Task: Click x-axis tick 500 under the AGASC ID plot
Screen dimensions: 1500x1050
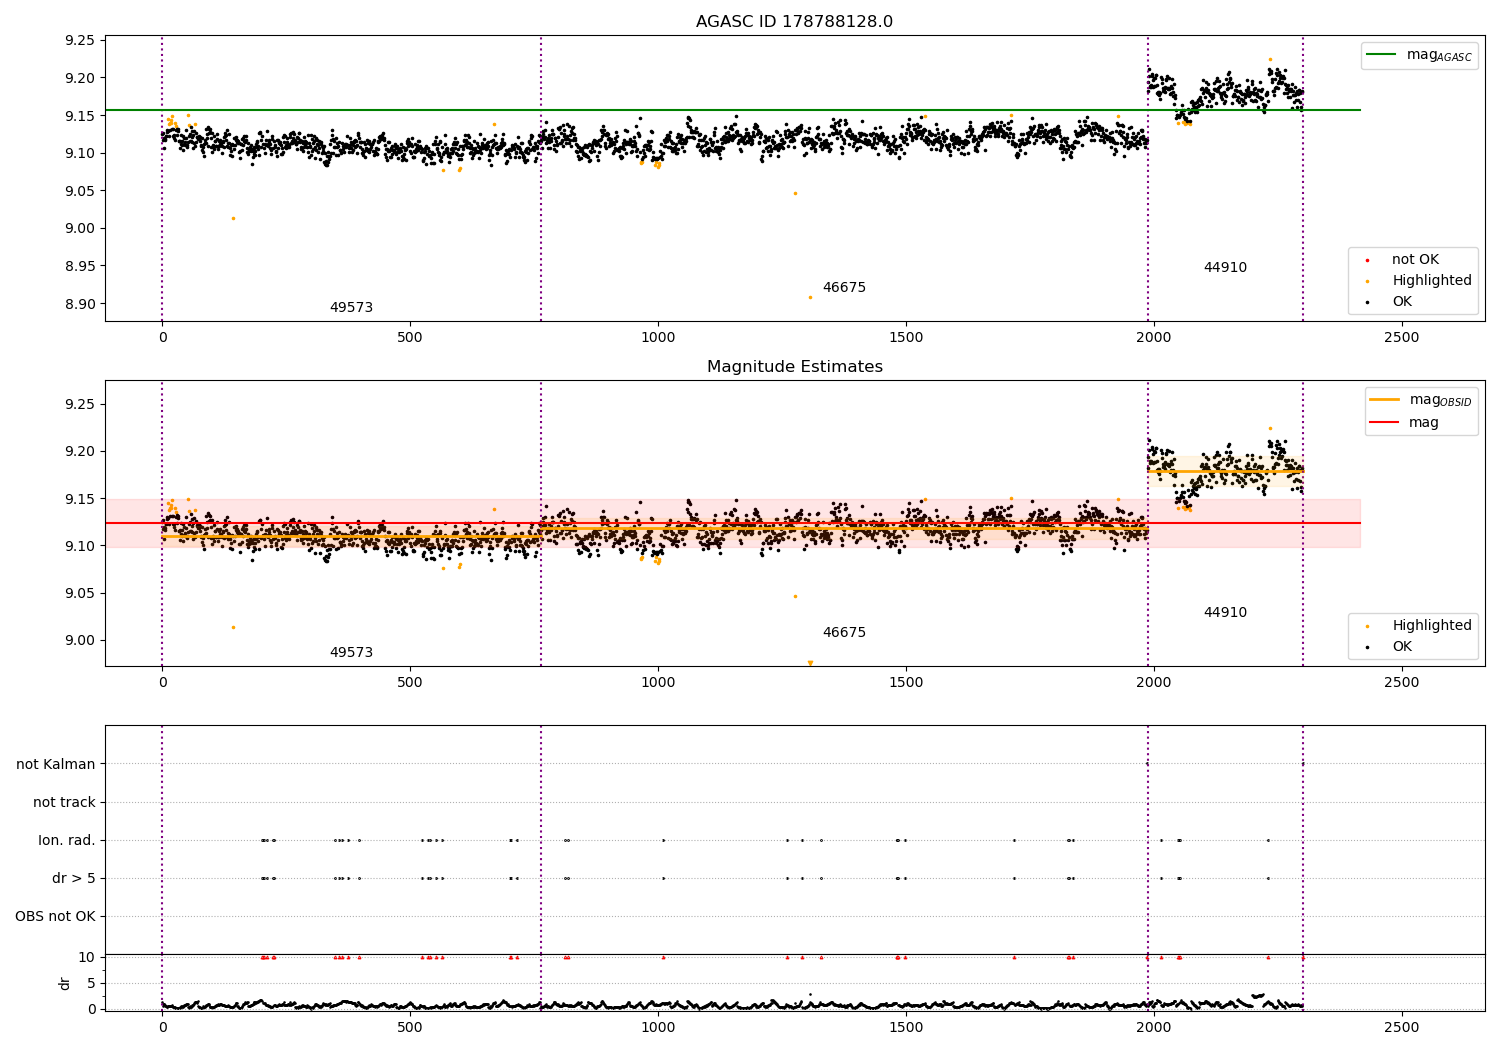Action: [410, 338]
